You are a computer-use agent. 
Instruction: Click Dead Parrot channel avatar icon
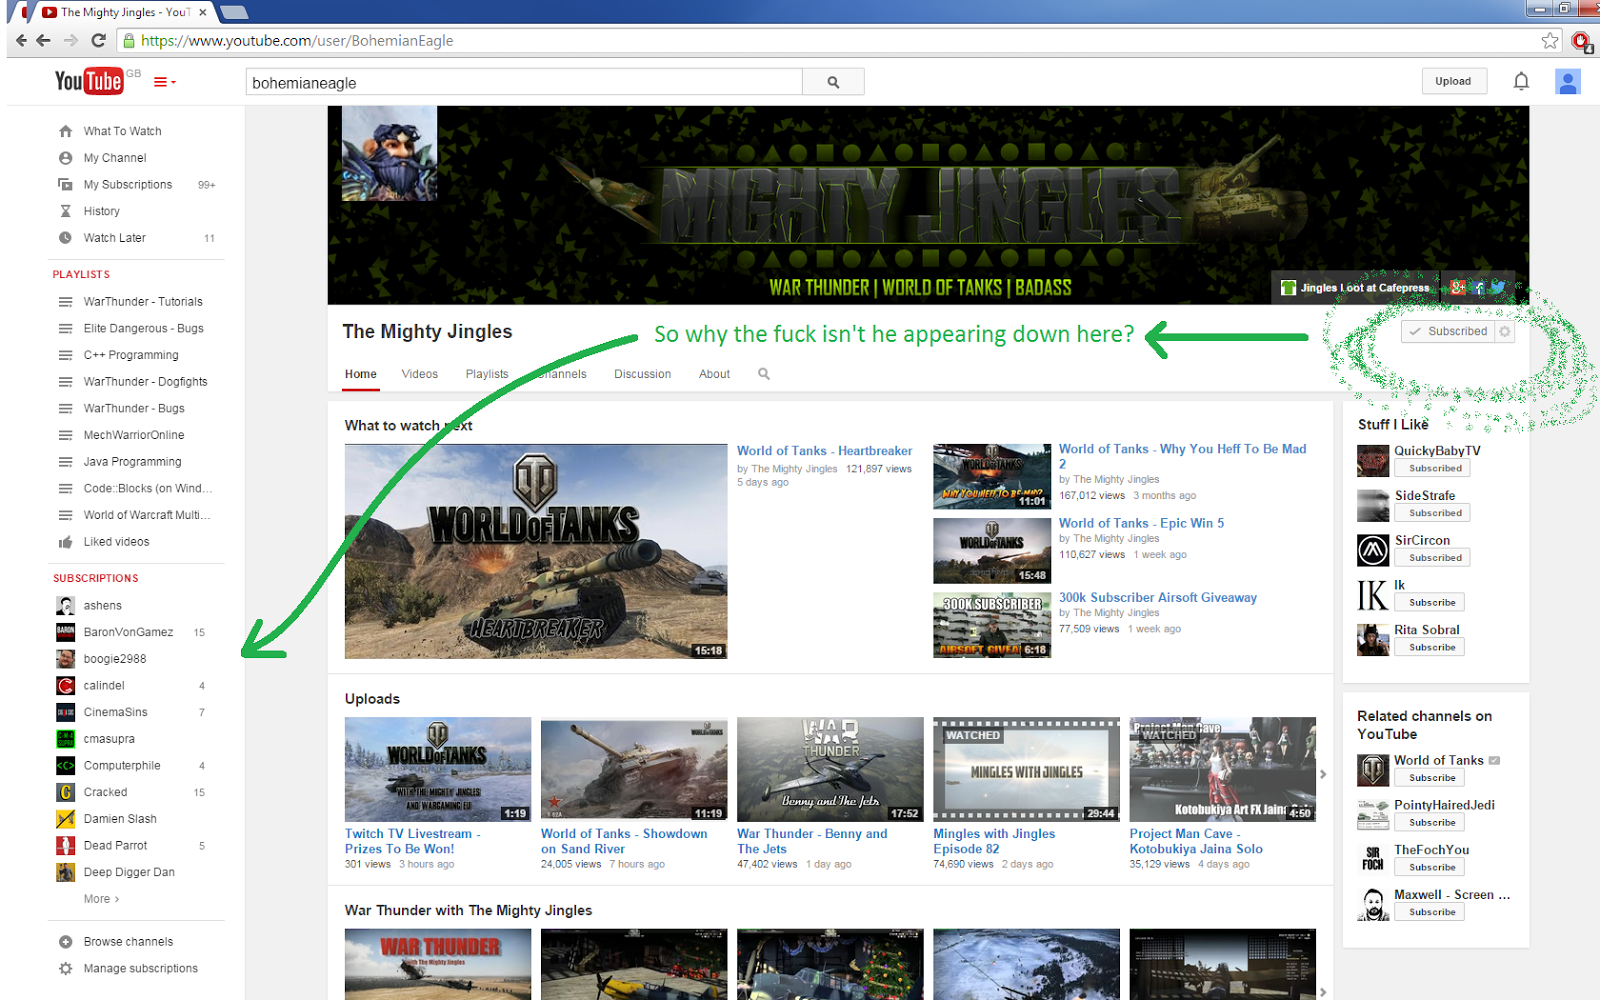tap(66, 846)
